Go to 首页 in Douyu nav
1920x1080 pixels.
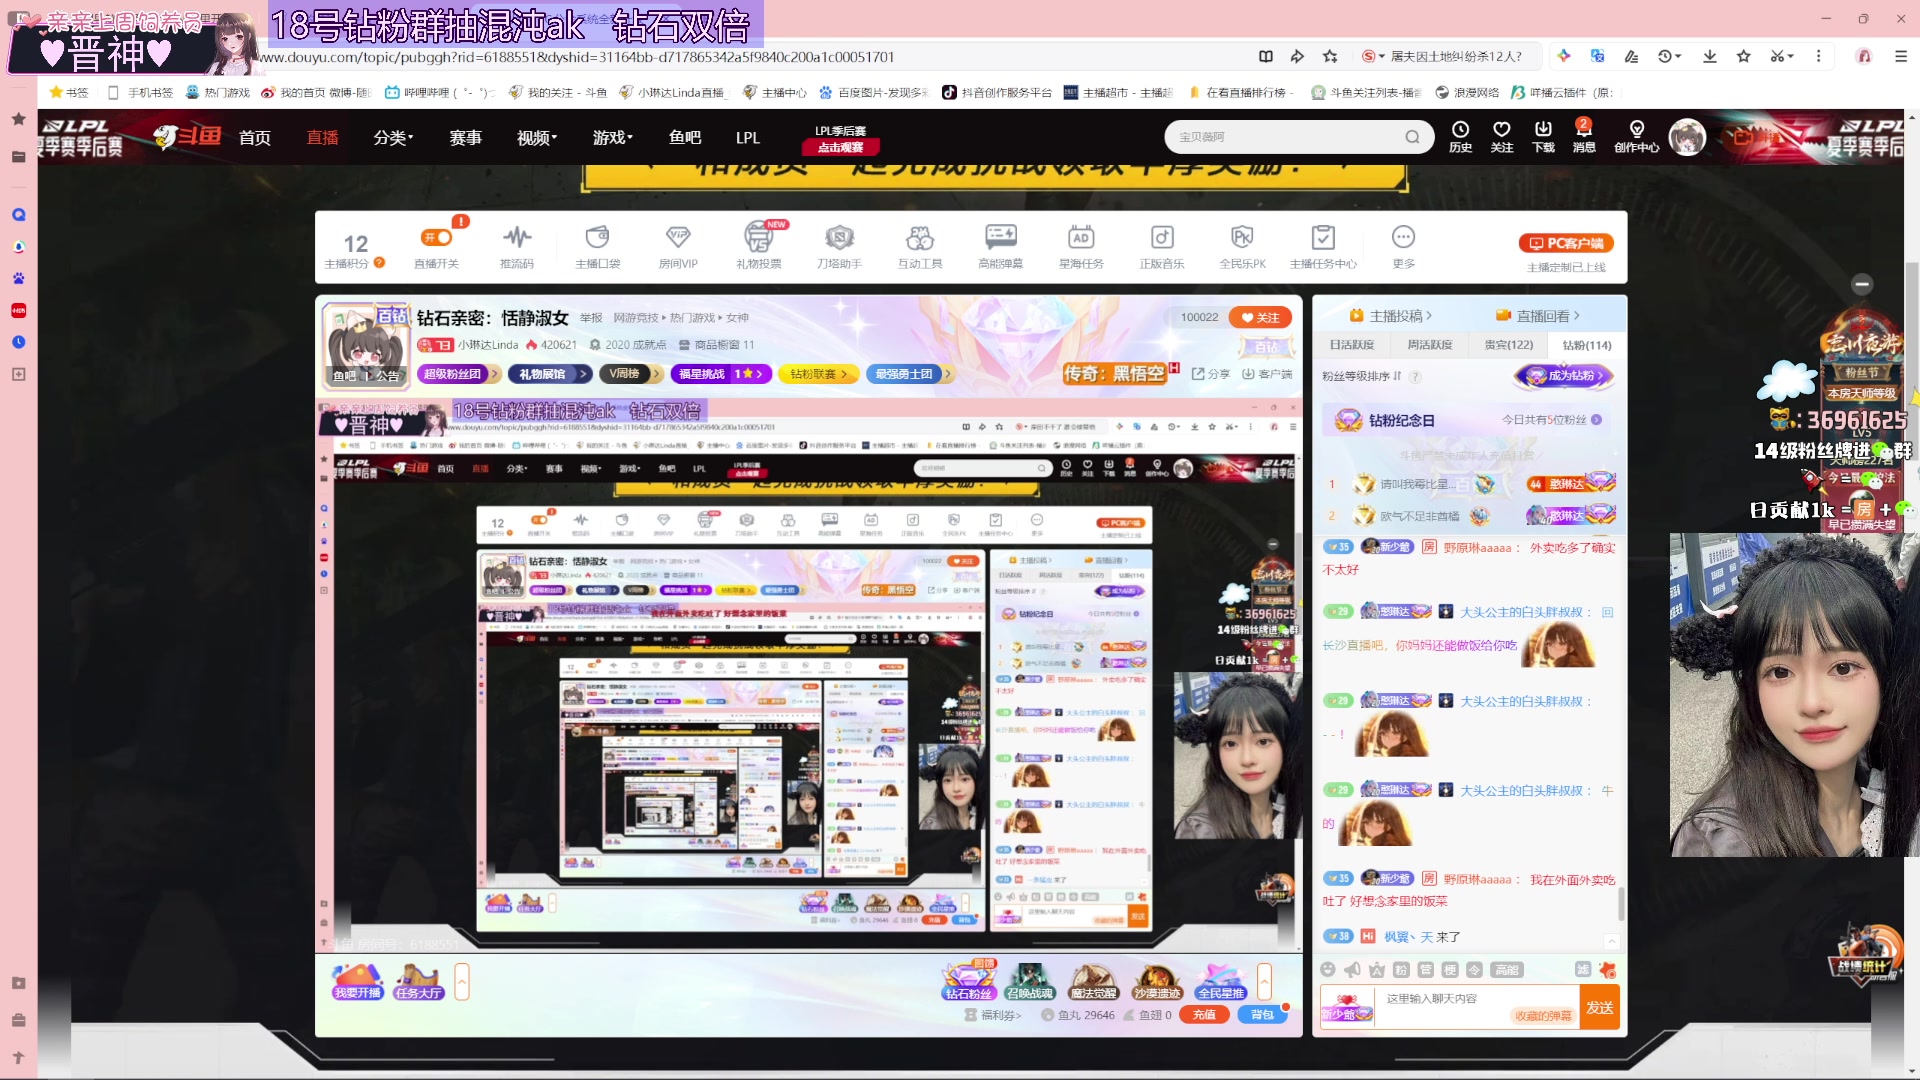255,137
